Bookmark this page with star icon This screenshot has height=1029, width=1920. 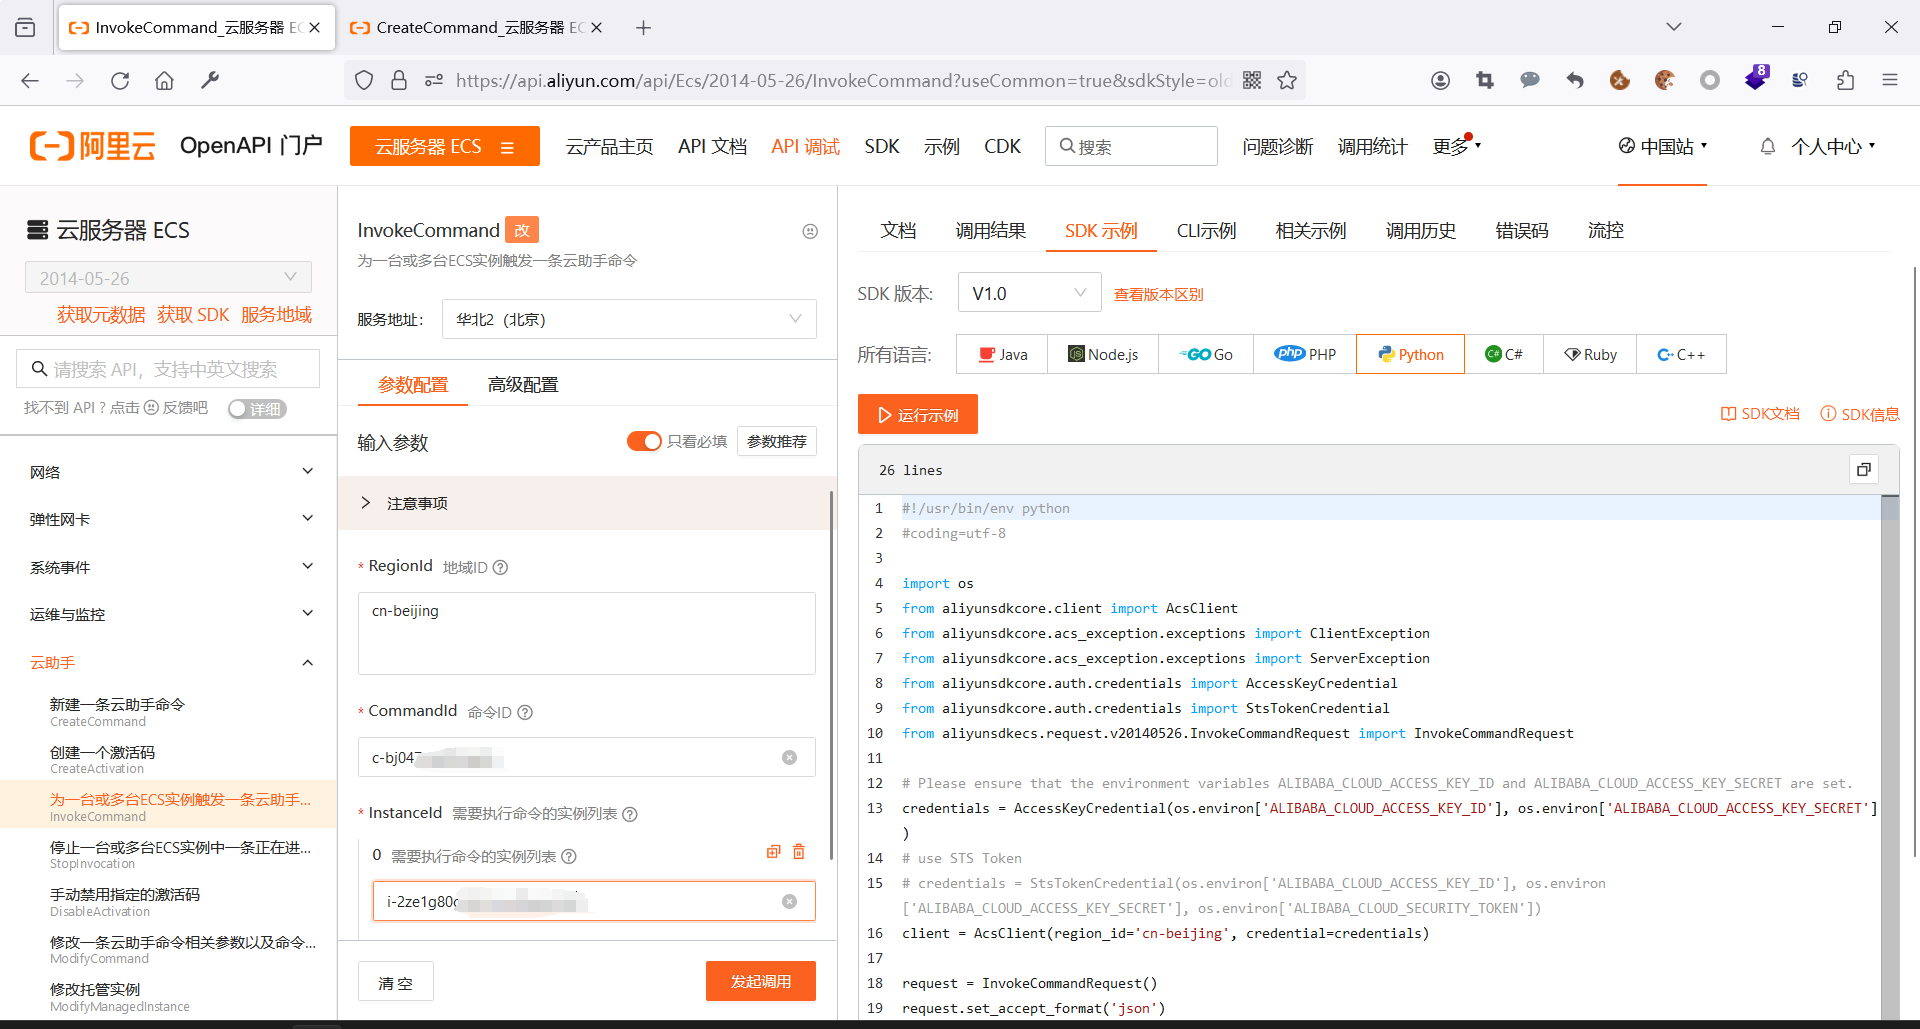(1287, 81)
